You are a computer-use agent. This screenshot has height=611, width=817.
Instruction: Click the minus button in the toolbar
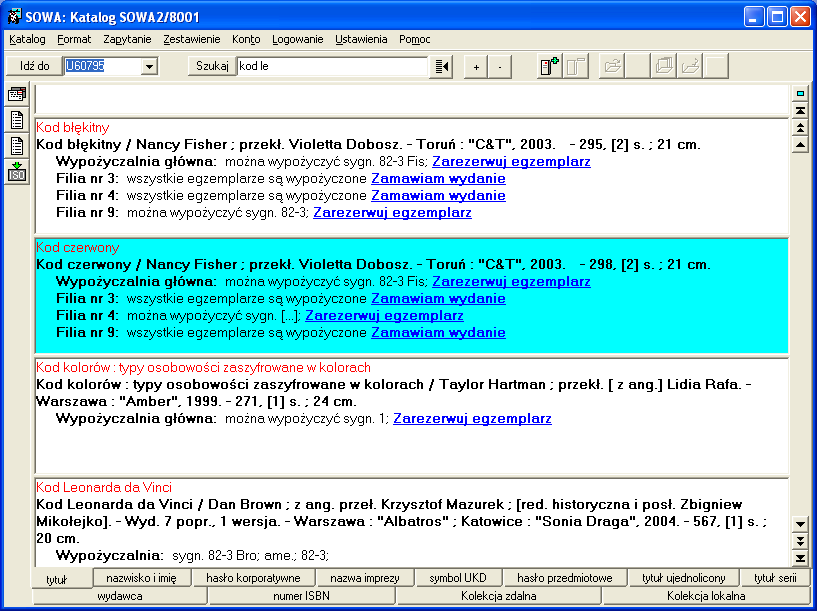[x=500, y=67]
